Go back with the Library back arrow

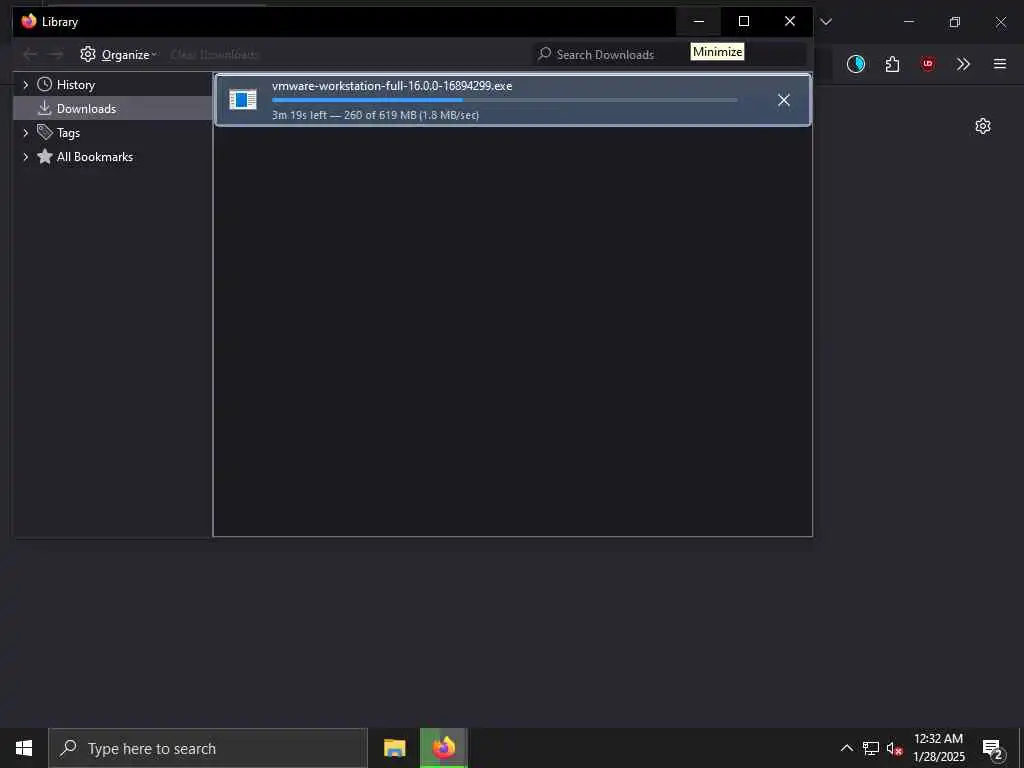(30, 55)
